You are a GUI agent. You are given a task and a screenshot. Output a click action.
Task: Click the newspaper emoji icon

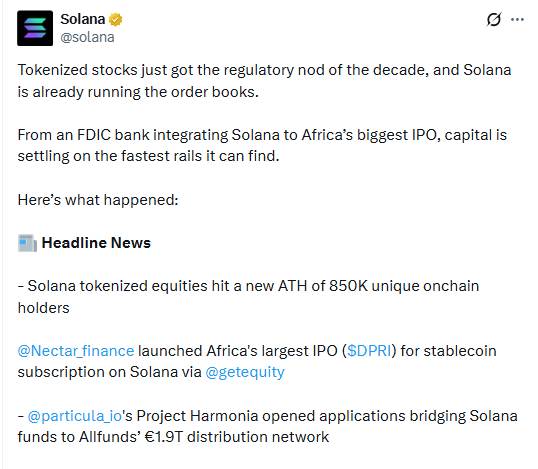(x=27, y=243)
